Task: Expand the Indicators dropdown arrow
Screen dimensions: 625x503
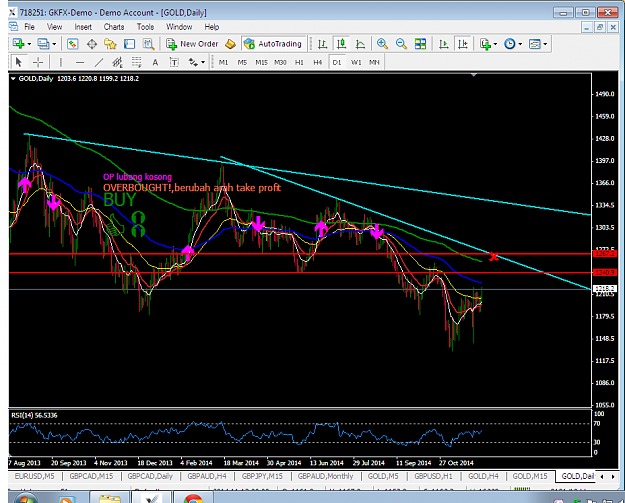Action: pyautogui.click(x=495, y=44)
